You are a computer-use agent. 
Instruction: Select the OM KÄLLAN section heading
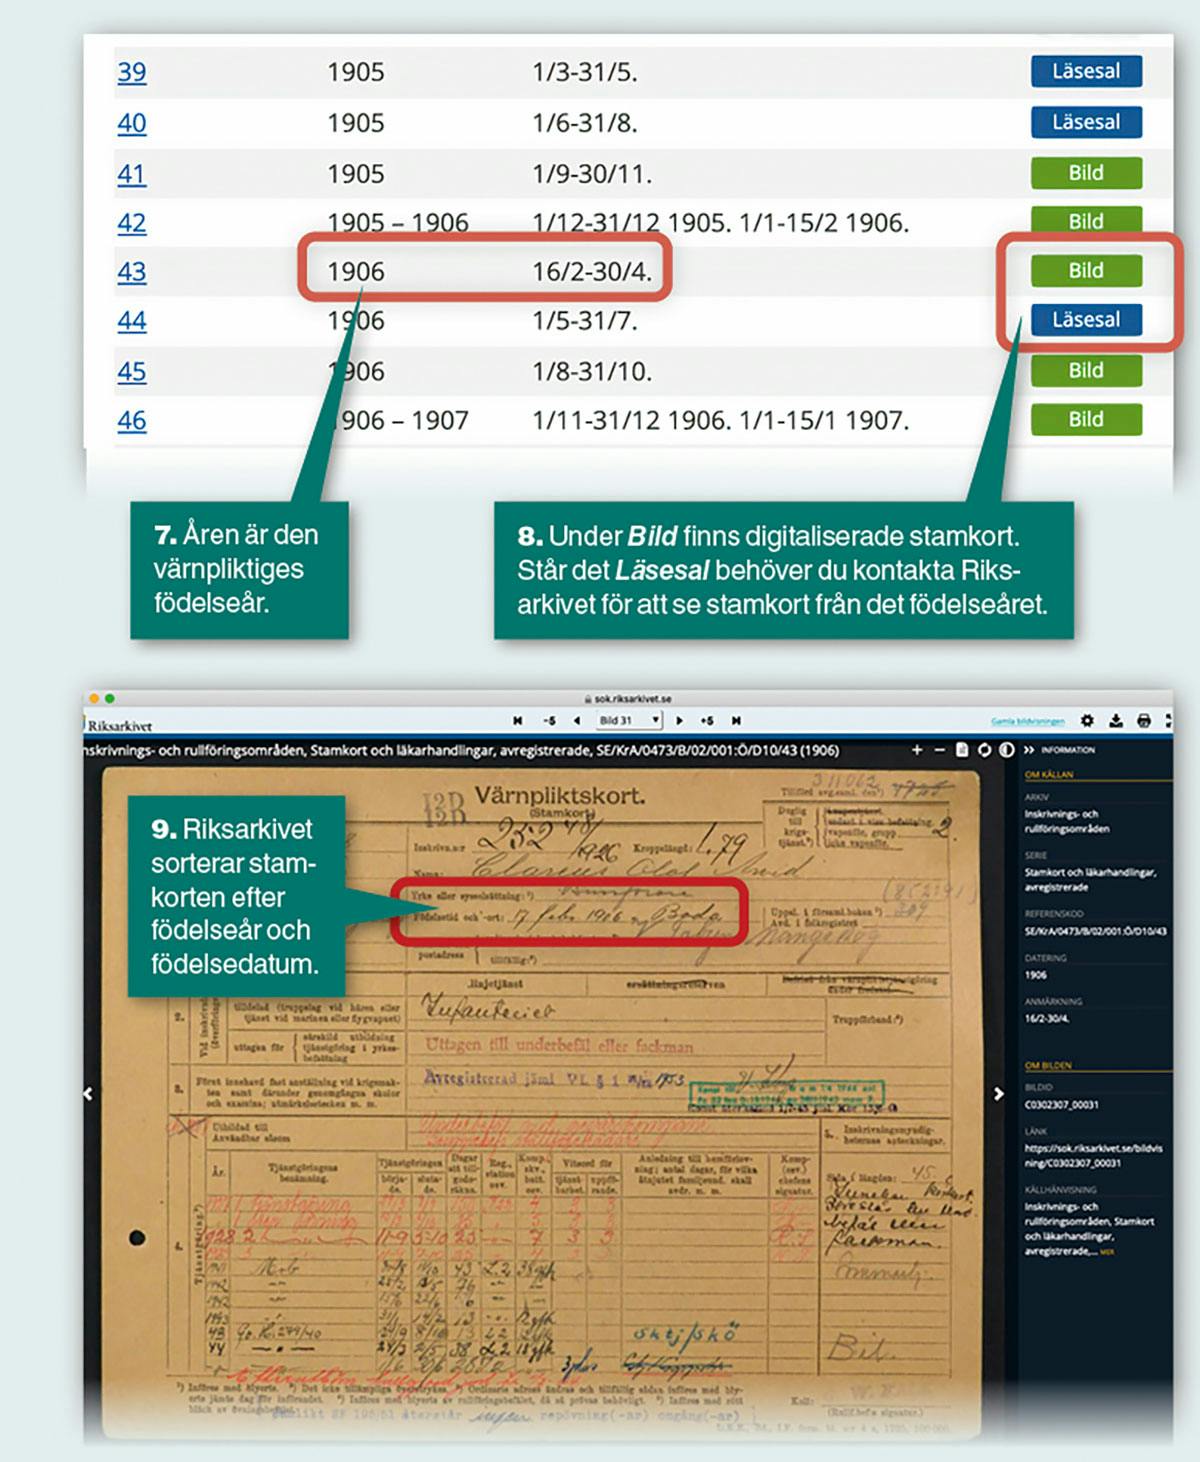(x=1049, y=775)
